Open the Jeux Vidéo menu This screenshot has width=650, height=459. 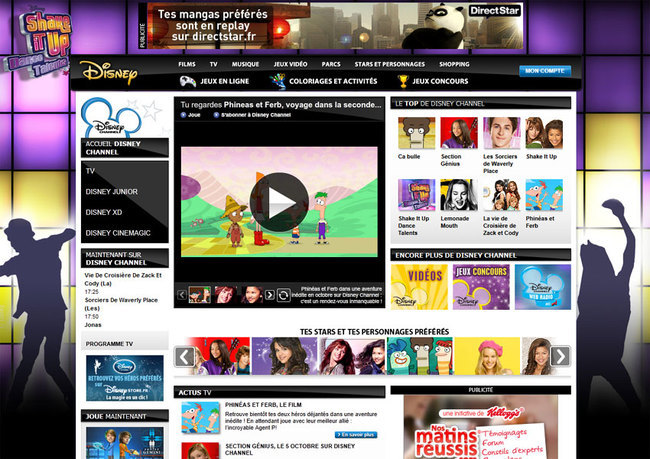point(291,64)
